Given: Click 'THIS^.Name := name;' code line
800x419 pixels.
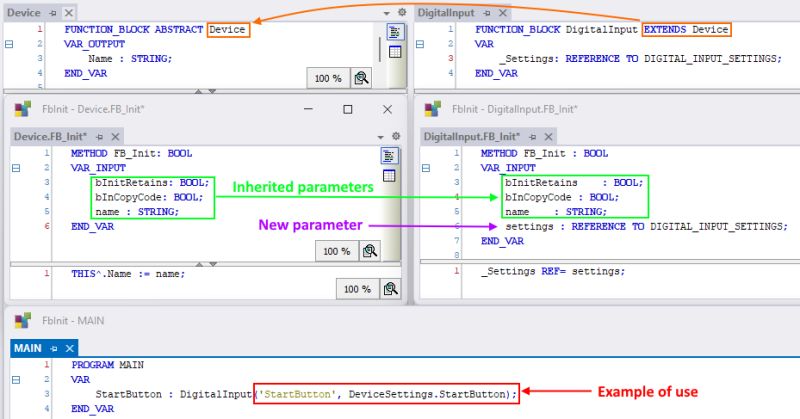Looking at the screenshot, I should click(x=128, y=274).
